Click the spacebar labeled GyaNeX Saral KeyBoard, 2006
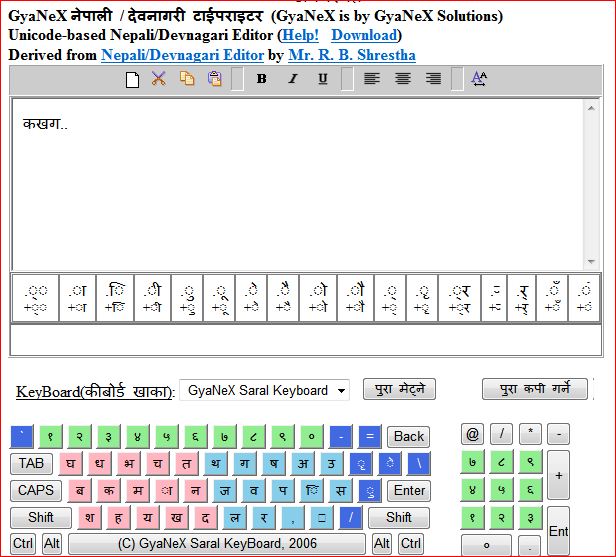Image resolution: width=616 pixels, height=557 pixels. point(217,544)
